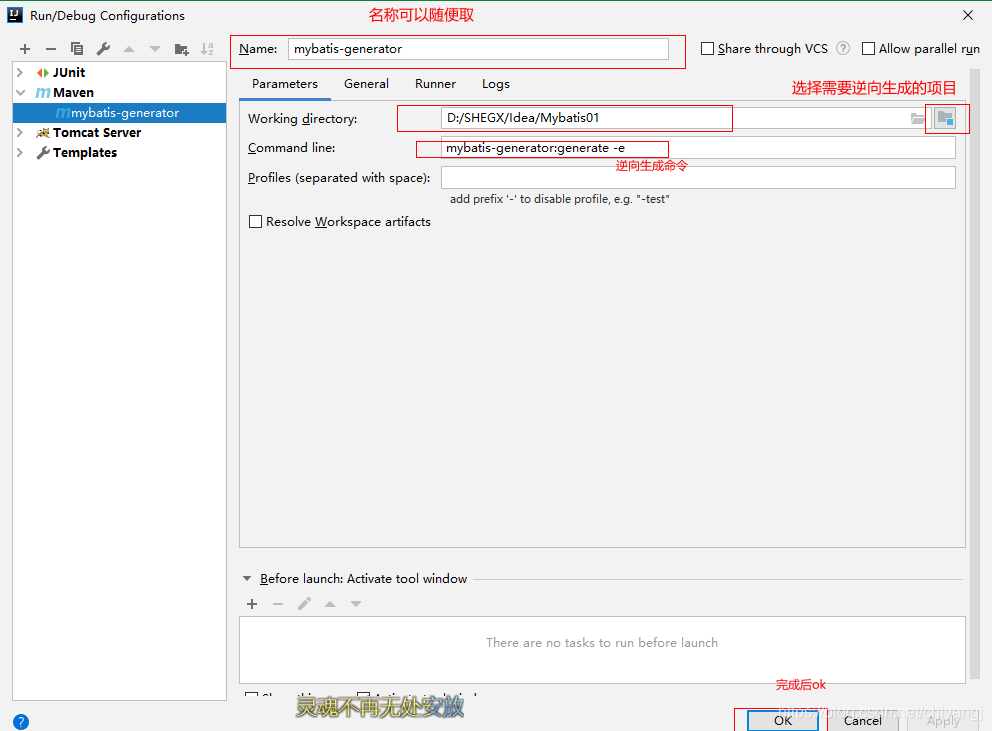Screen dimensions: 992x731
Task: Open edit templates wrench icon
Action: pos(103,49)
